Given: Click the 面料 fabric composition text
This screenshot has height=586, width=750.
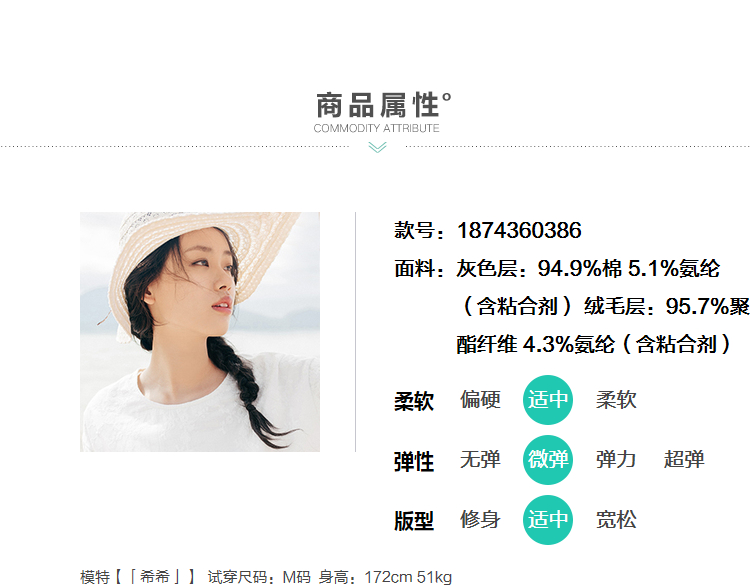Looking at the screenshot, I should 572,306.
